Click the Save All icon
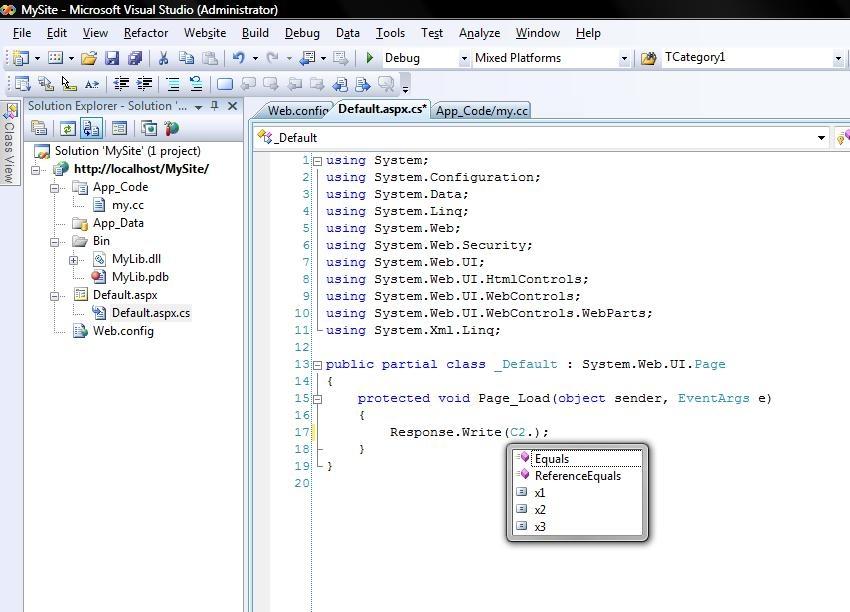Viewport: 850px width, 612px height. click(134, 58)
